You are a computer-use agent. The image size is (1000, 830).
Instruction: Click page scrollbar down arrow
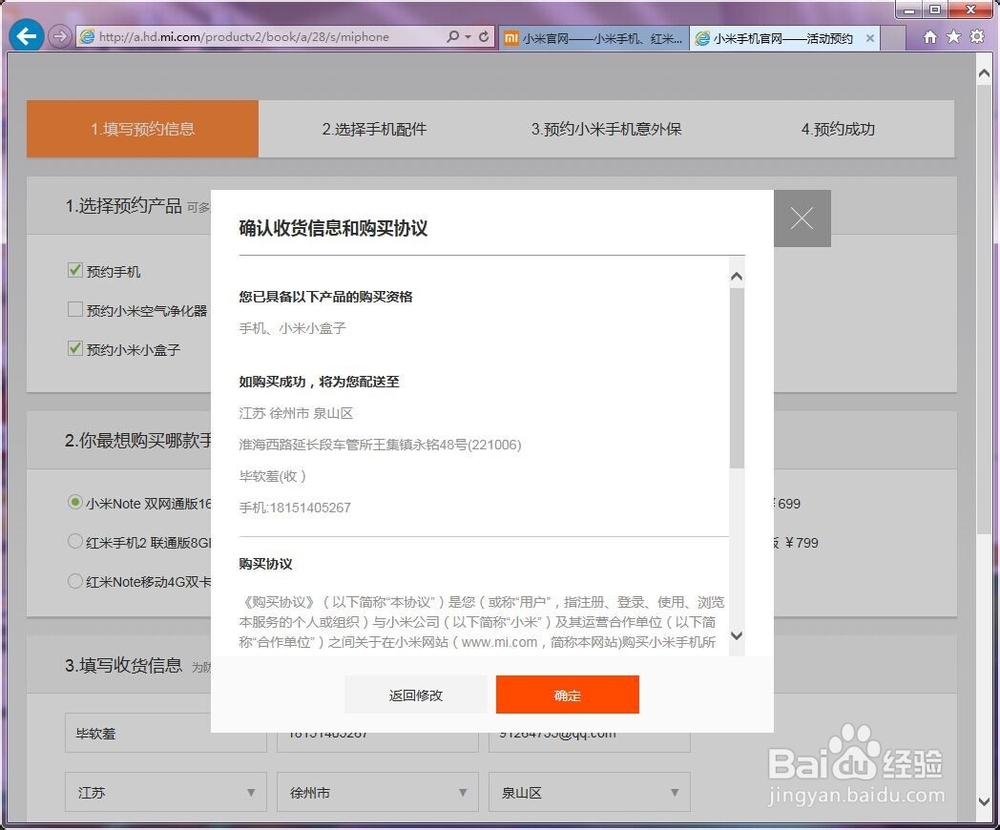coord(984,801)
